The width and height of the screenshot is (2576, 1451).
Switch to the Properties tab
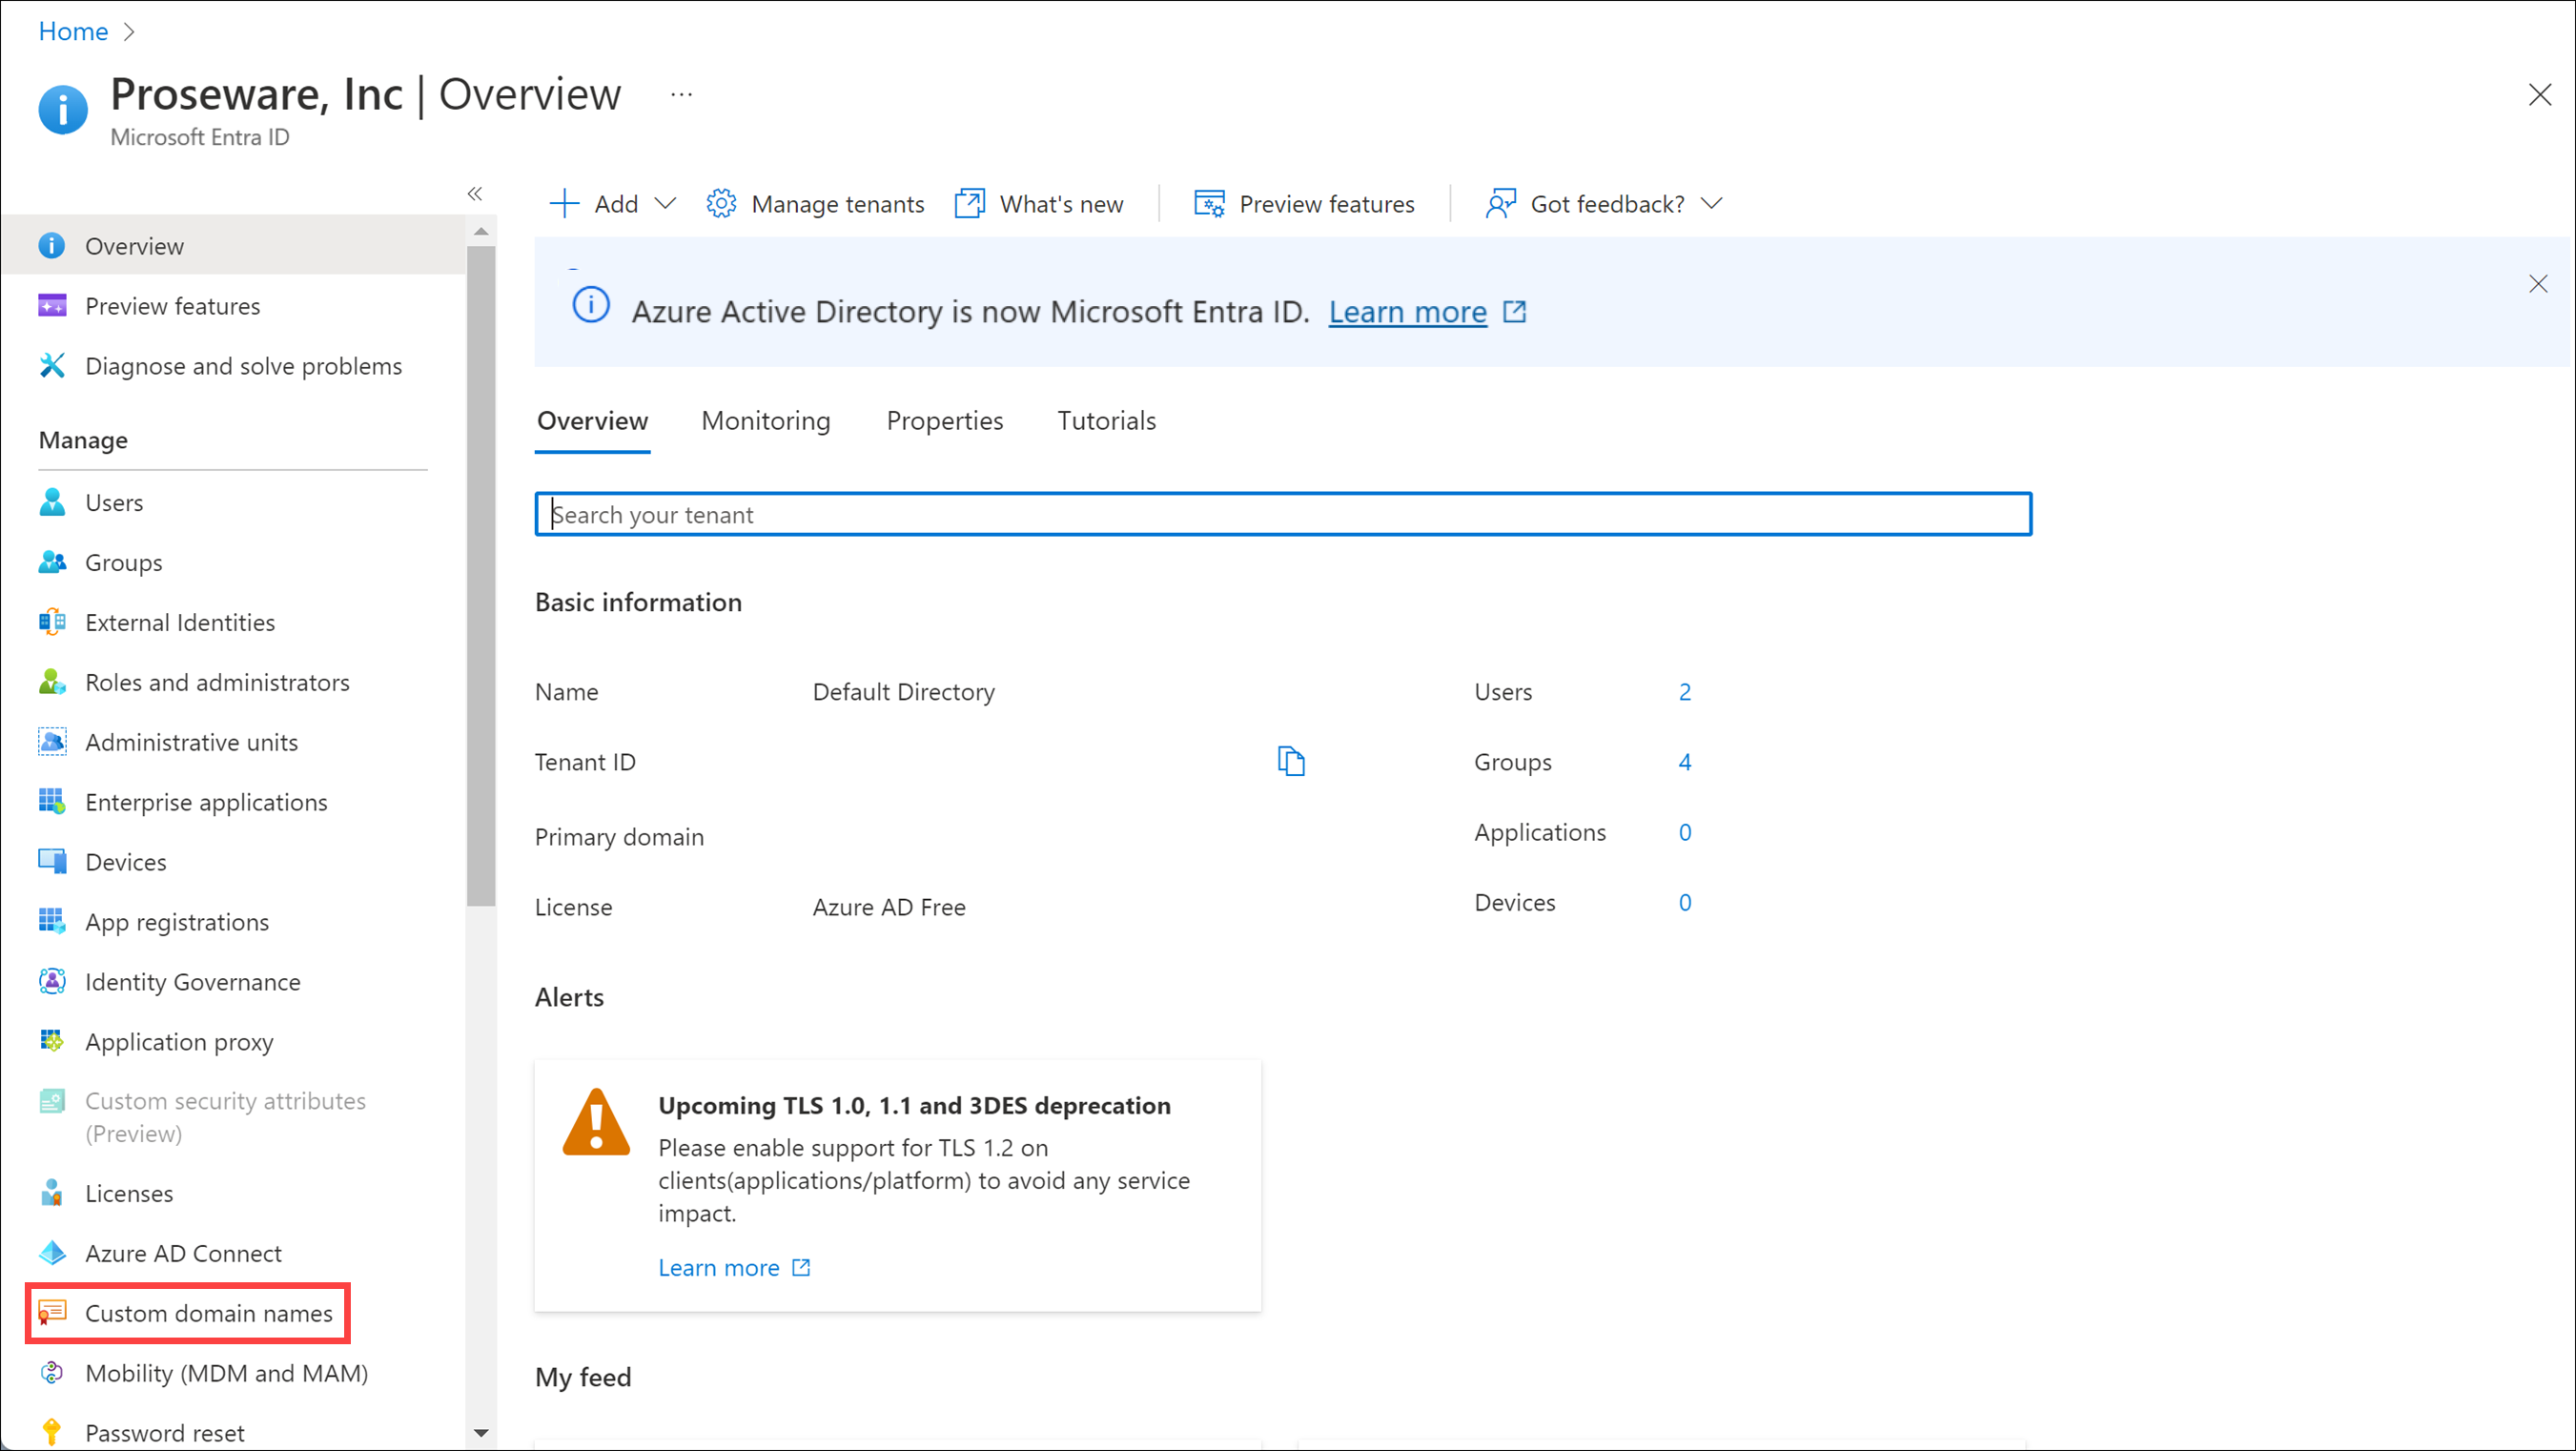[945, 421]
